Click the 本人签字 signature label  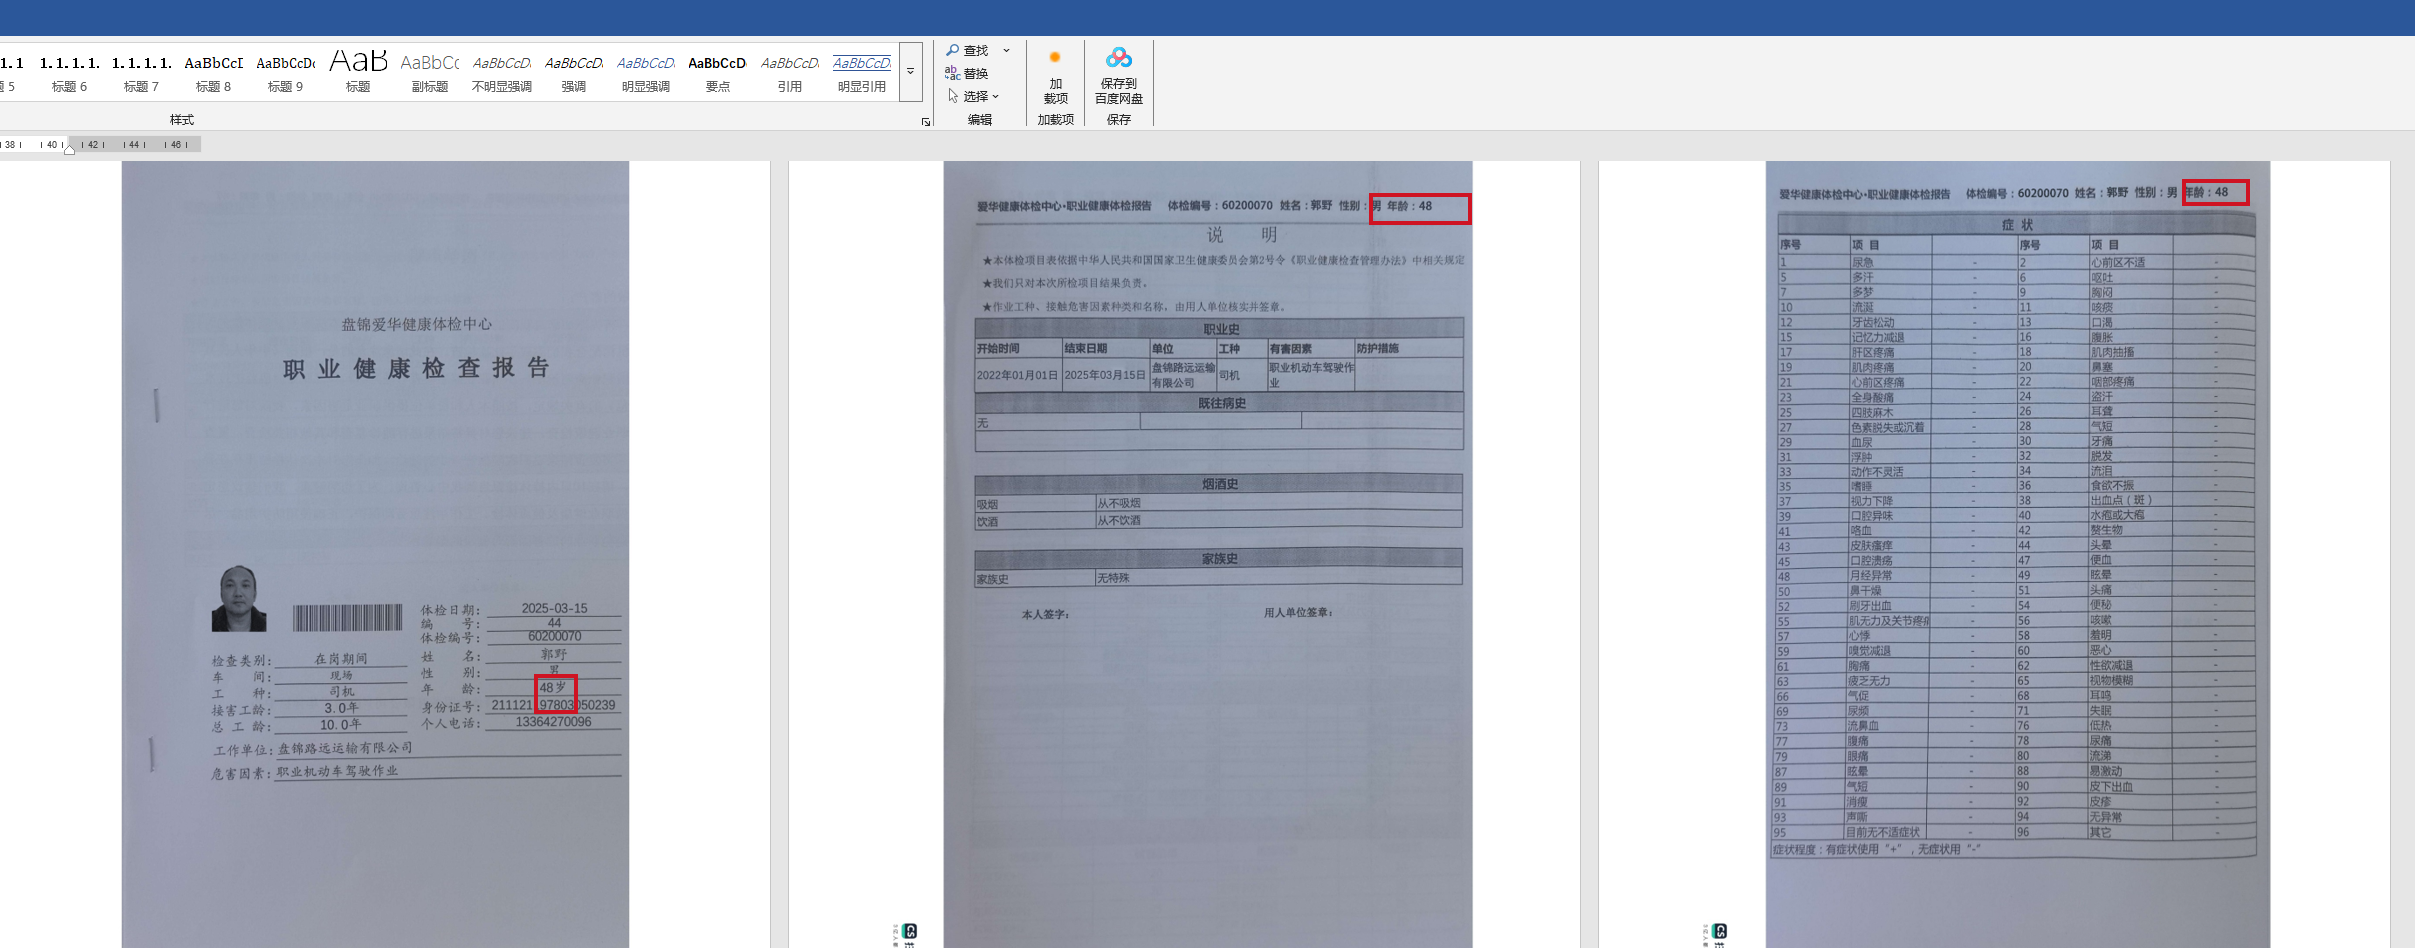coord(1045,614)
